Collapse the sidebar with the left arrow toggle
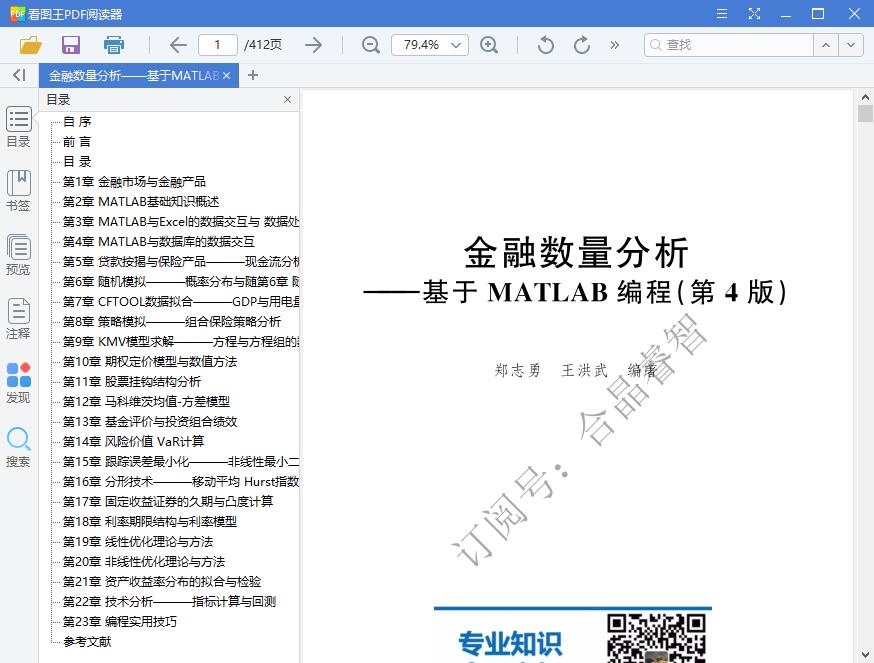874x663 pixels. (20, 75)
